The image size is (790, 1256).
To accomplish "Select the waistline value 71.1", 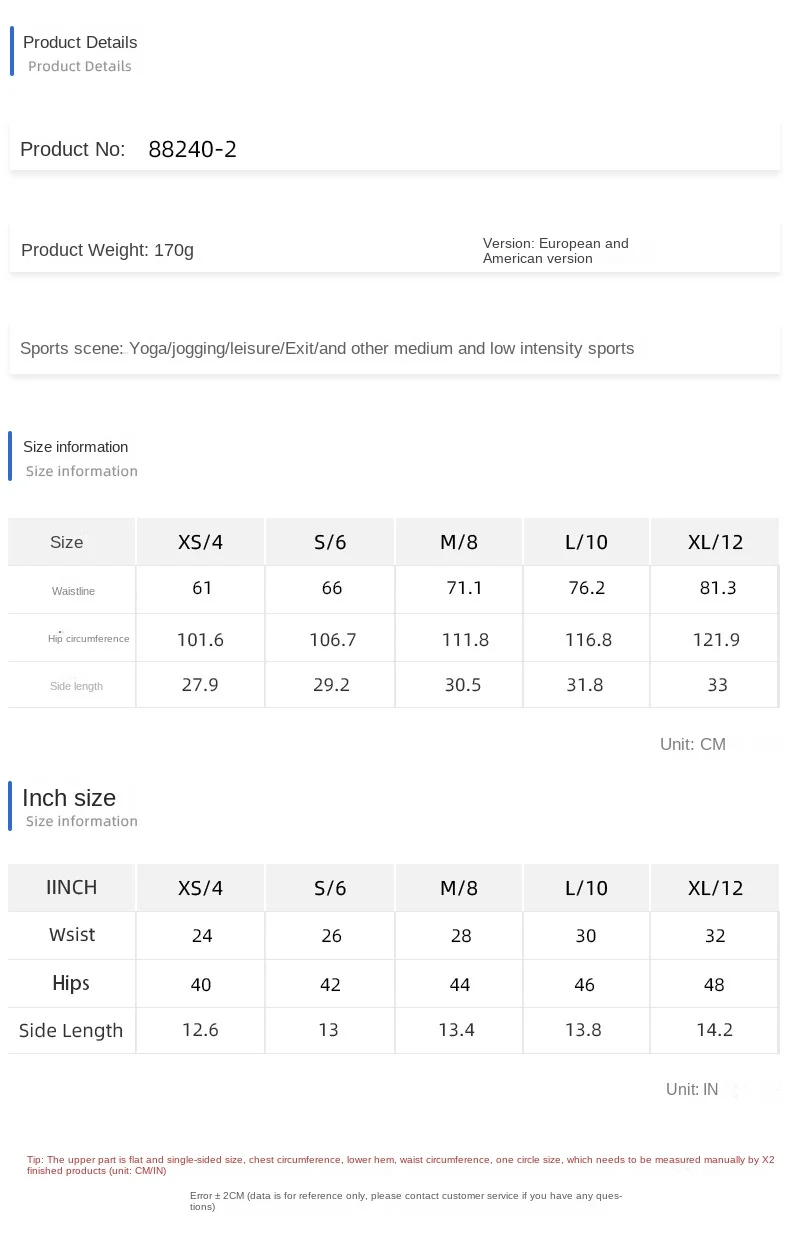I will click(x=464, y=588).
